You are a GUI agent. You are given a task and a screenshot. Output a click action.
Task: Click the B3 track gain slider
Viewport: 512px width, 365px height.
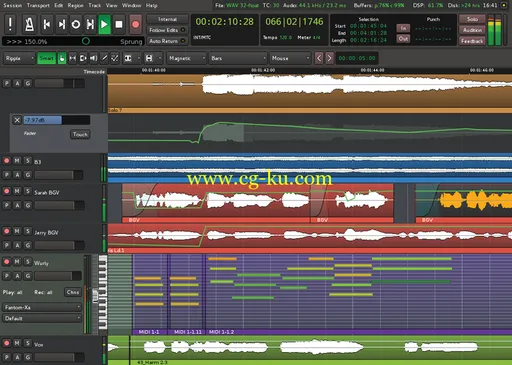pyautogui.click(x=59, y=175)
